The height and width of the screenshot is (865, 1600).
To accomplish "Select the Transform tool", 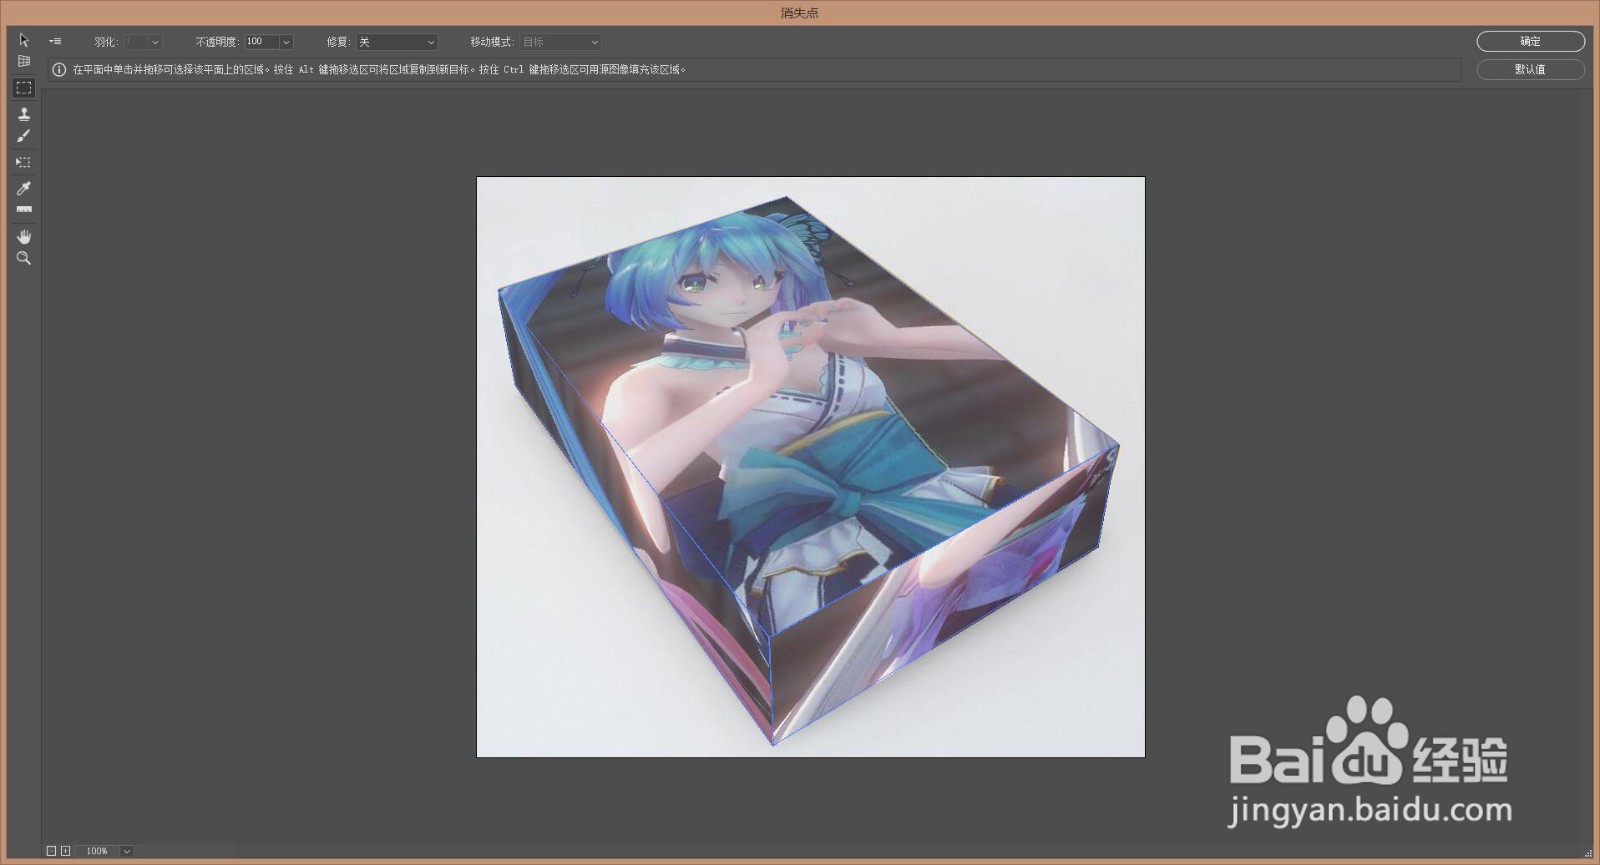I will pyautogui.click(x=24, y=162).
